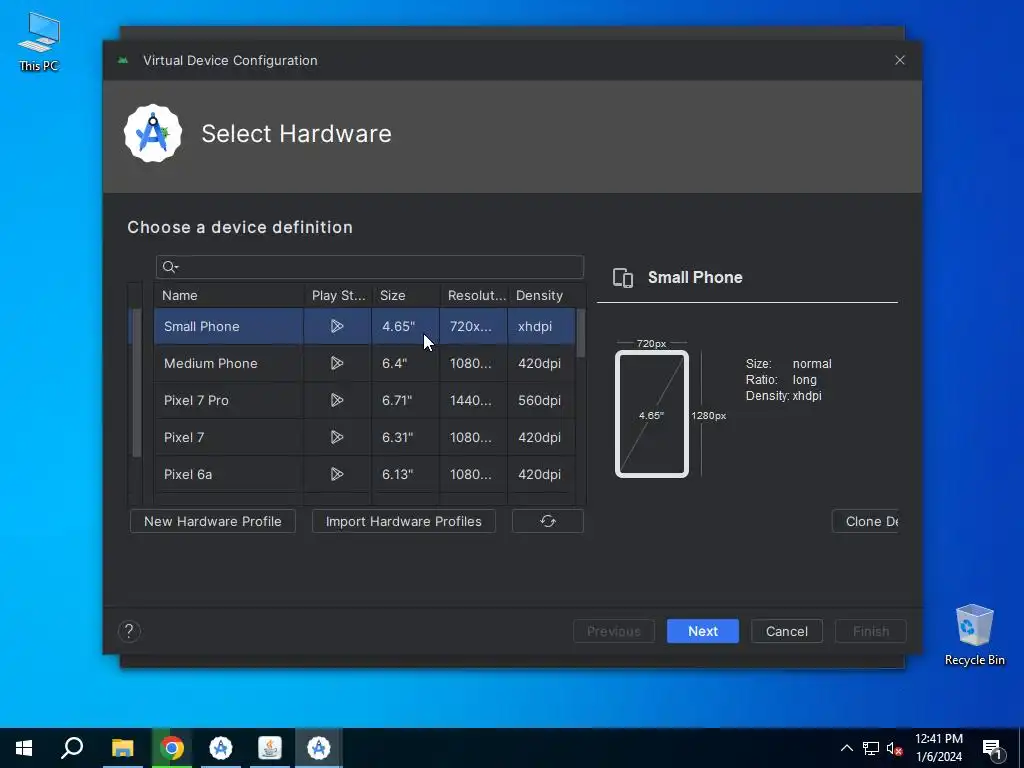
Task: Switch to Google Chrome in the taskbar
Action: pos(172,748)
